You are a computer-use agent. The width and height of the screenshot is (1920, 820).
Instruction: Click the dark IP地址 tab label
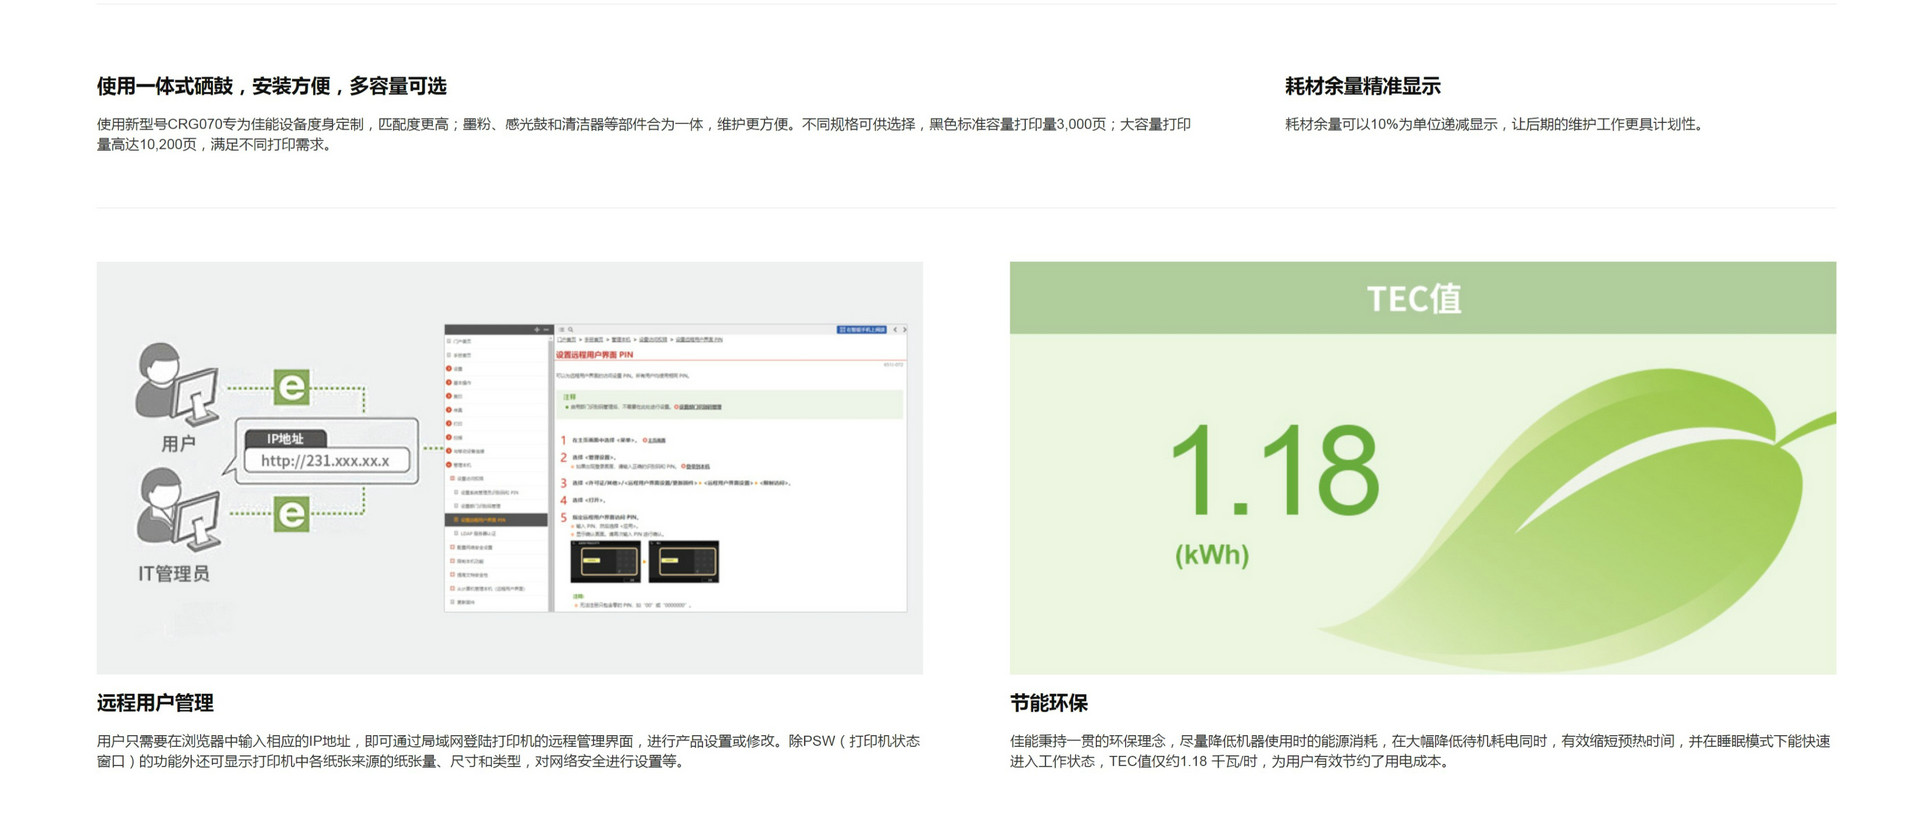pos(285,438)
